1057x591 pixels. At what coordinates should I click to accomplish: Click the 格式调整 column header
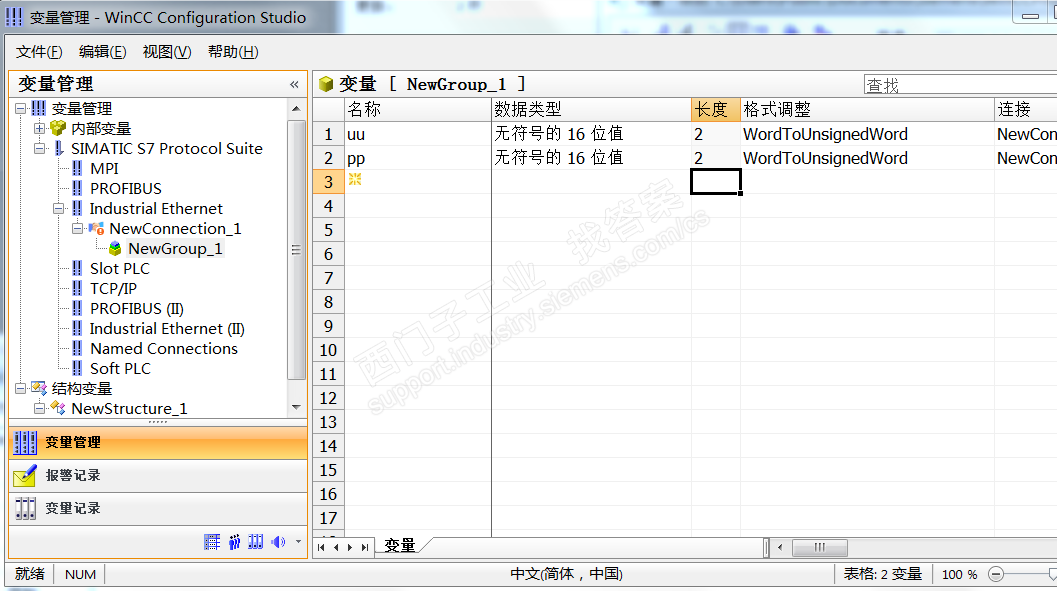click(868, 109)
